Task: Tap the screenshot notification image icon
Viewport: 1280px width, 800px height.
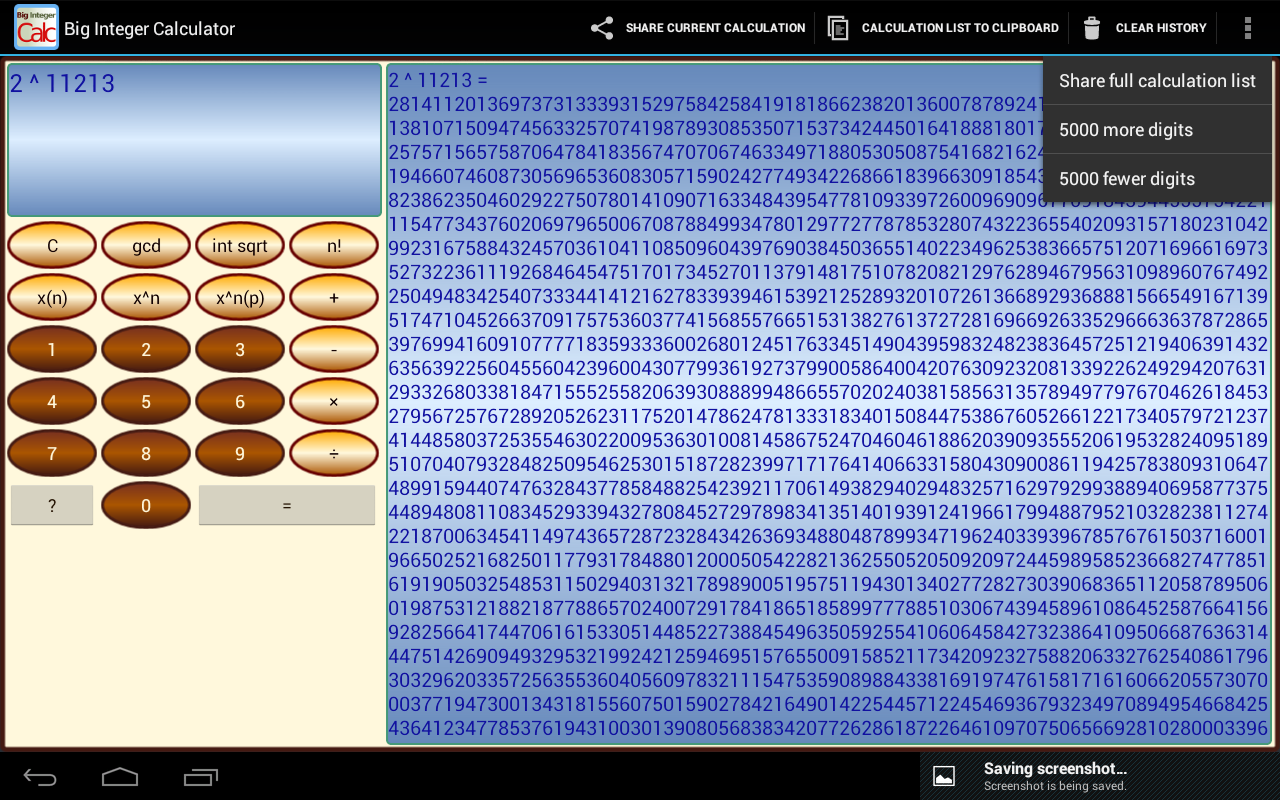Action: click(x=941, y=775)
